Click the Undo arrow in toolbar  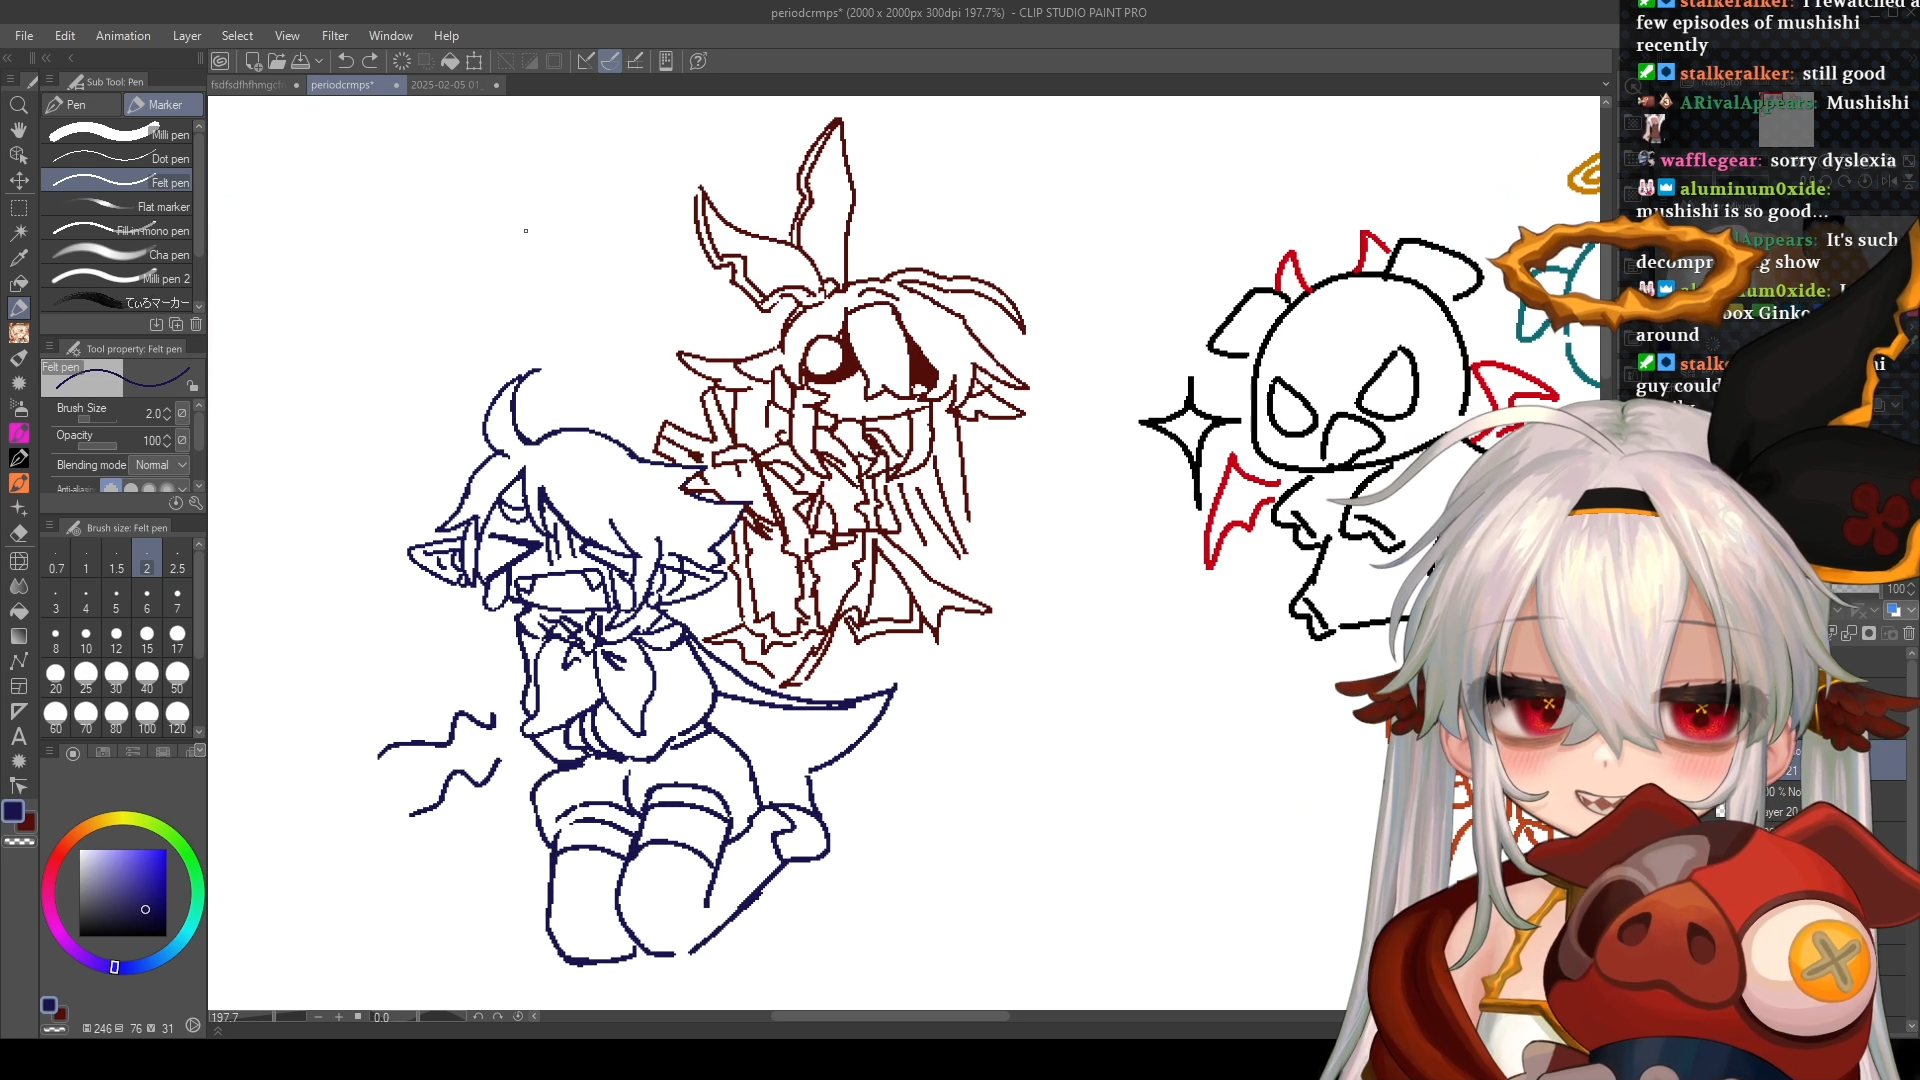[x=345, y=61]
